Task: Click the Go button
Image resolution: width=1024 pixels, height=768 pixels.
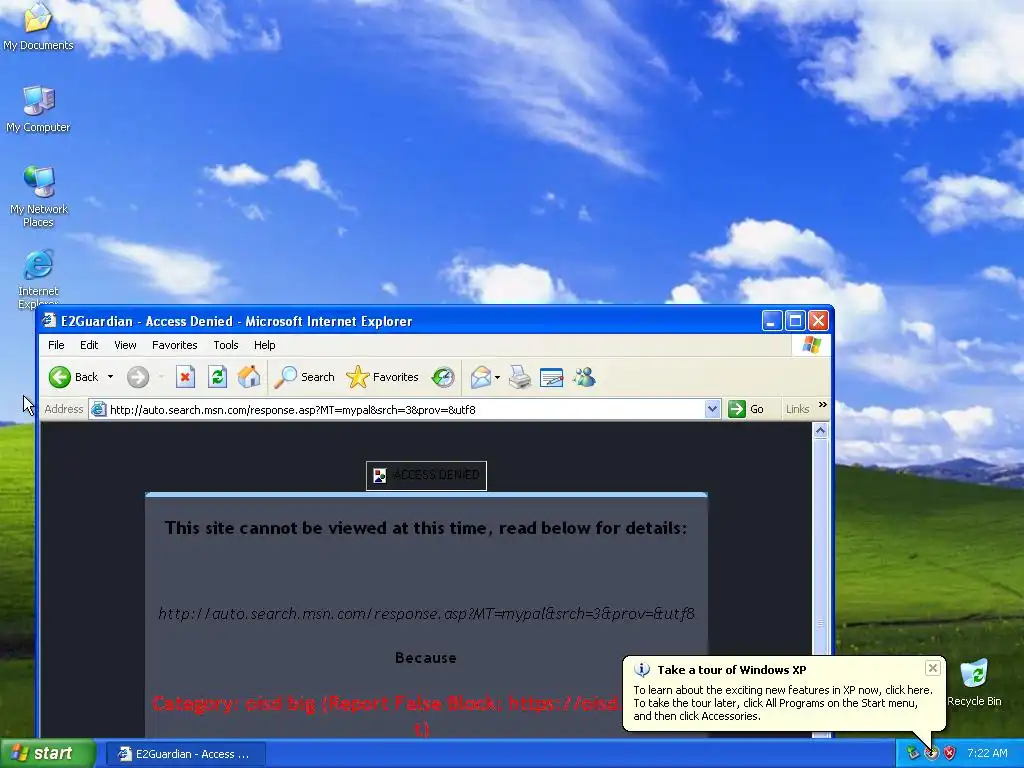Action: (746, 409)
